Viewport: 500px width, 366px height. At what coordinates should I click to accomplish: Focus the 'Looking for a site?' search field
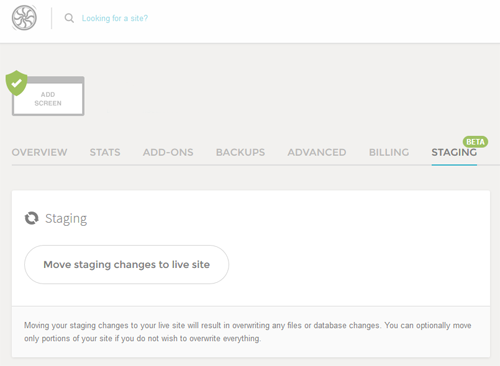click(115, 18)
